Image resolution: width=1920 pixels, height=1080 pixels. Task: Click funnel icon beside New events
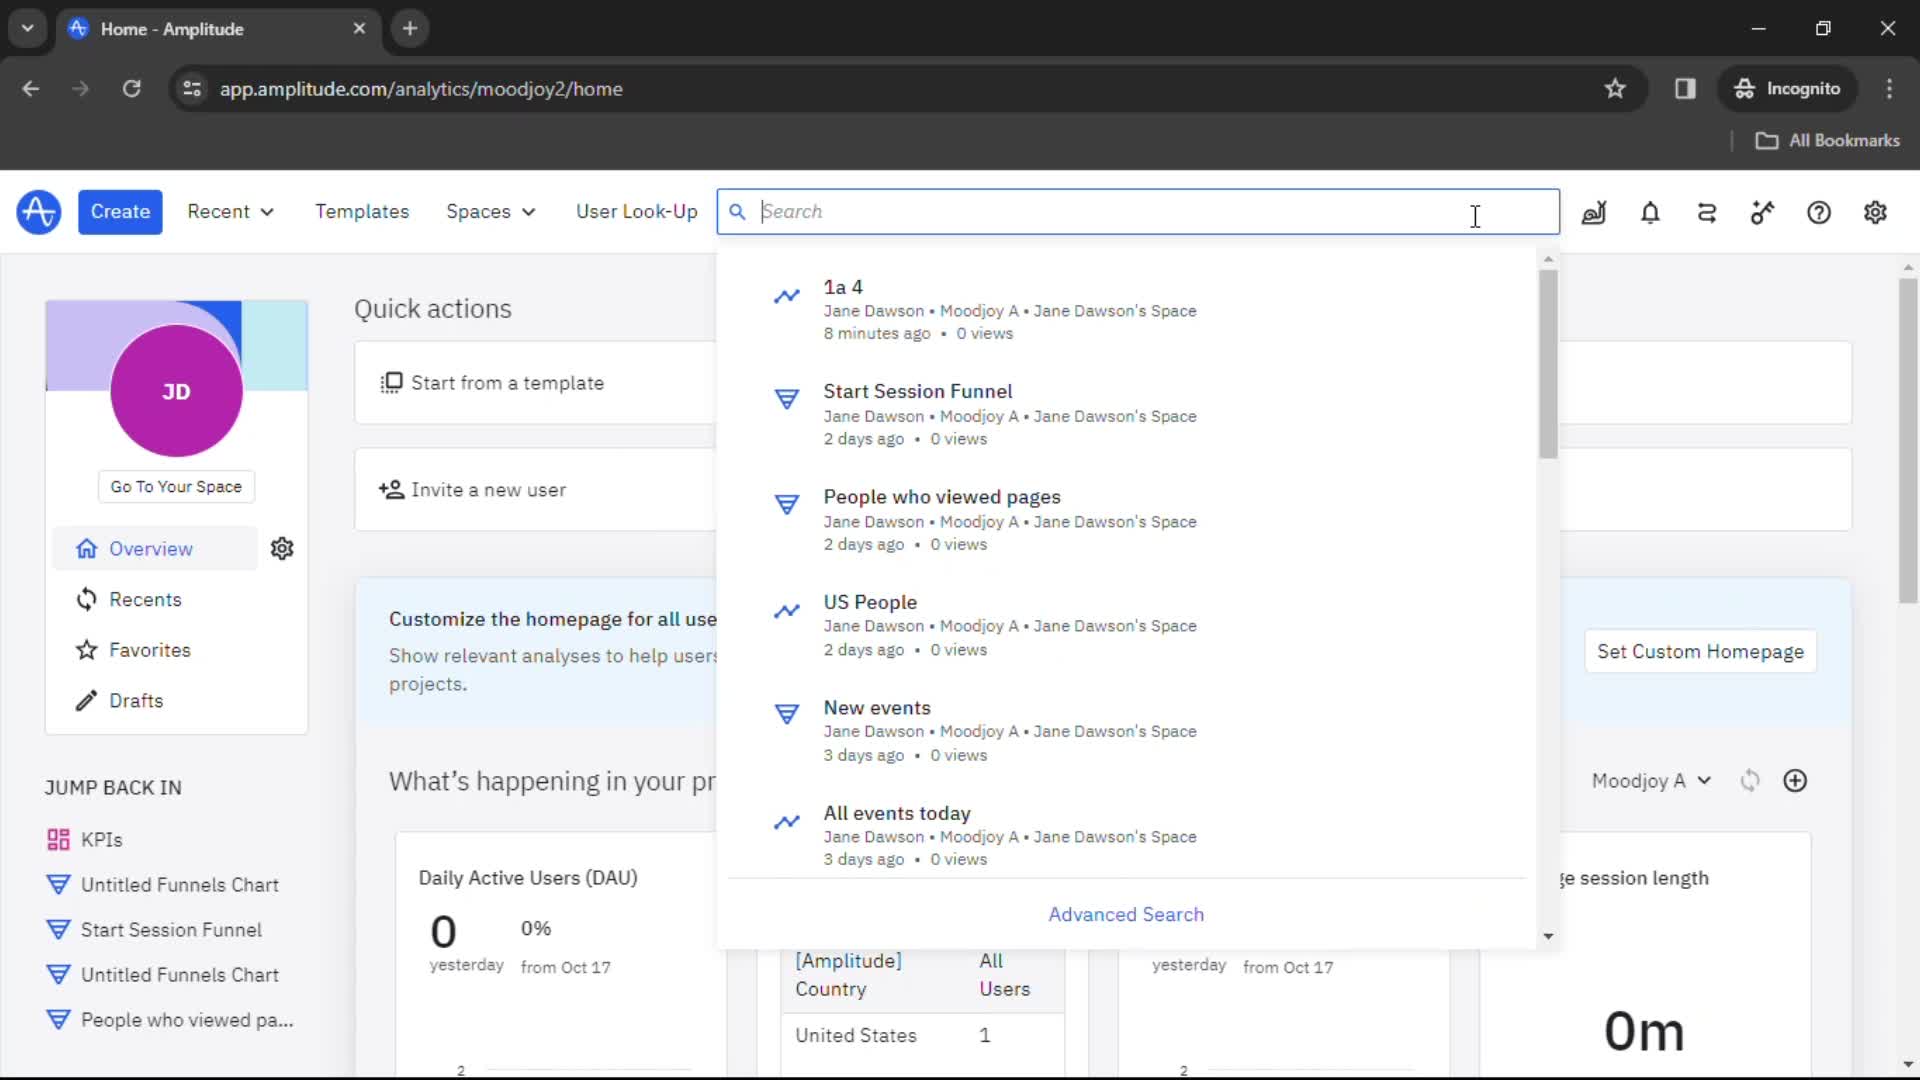(x=787, y=714)
